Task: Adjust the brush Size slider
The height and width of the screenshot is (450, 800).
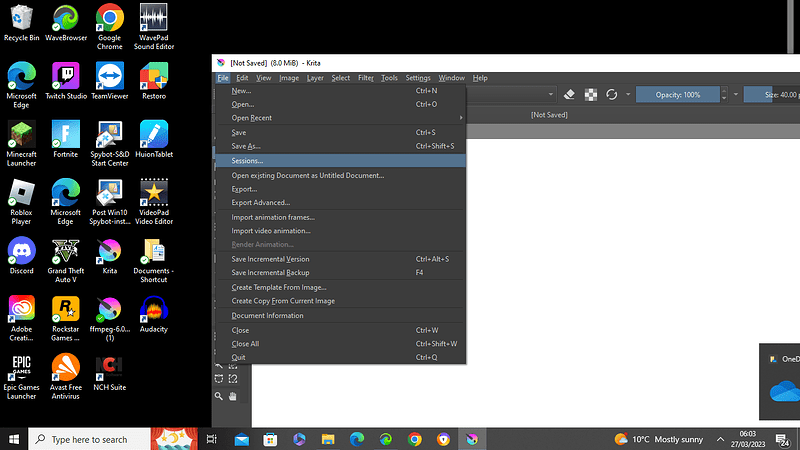Action: coord(771,94)
